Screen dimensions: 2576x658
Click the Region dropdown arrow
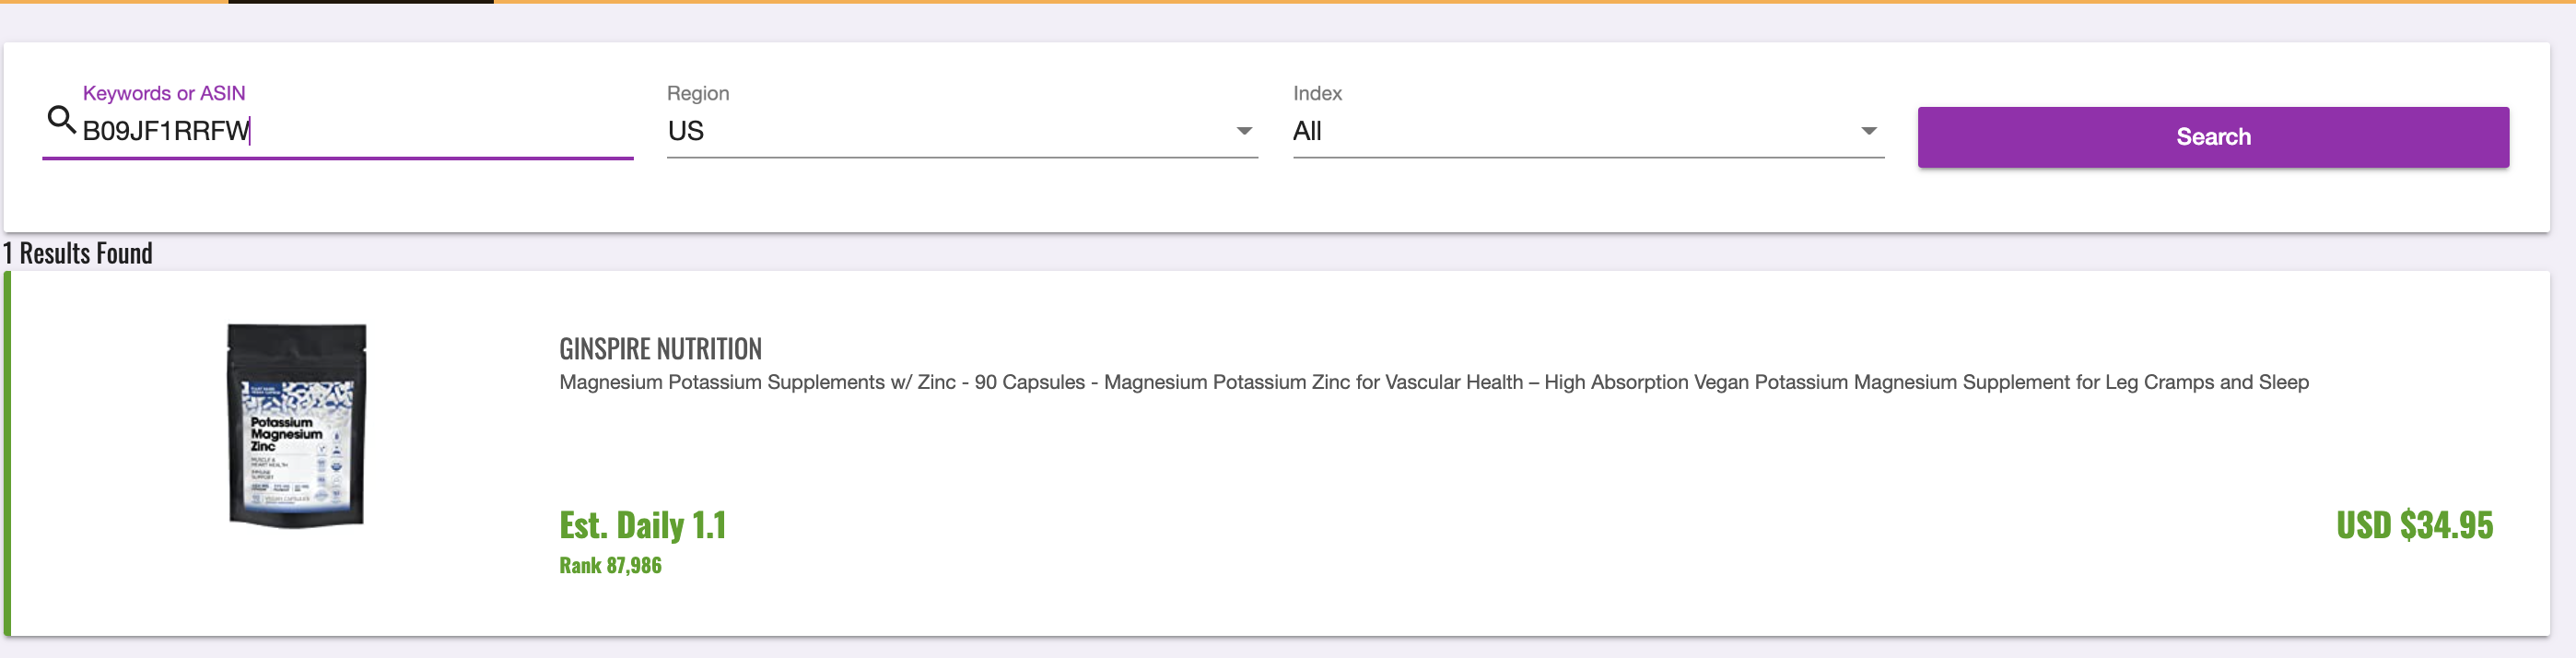pyautogui.click(x=1244, y=131)
